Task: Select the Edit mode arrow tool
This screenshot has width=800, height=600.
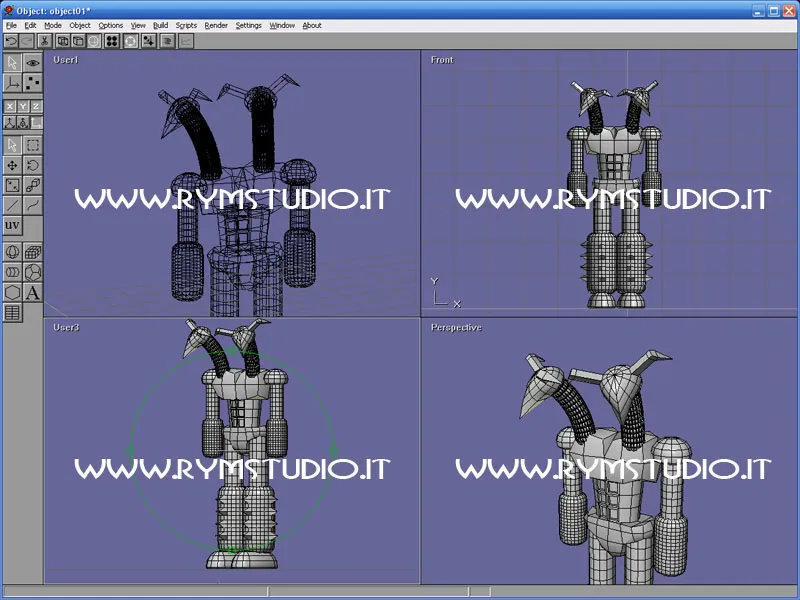Action: coord(12,63)
